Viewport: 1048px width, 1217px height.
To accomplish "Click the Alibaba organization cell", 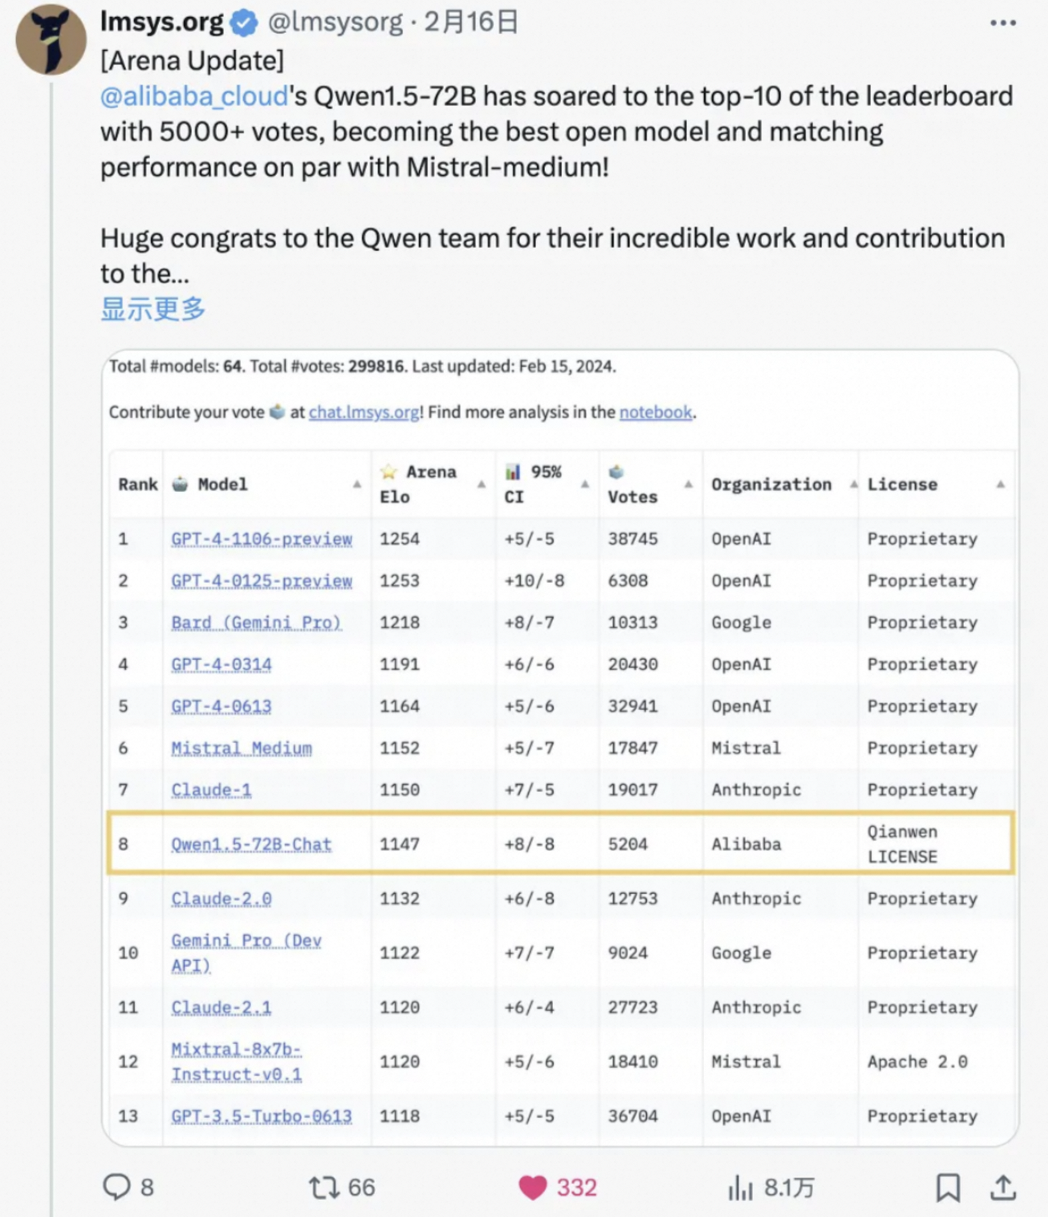I will 746,844.
